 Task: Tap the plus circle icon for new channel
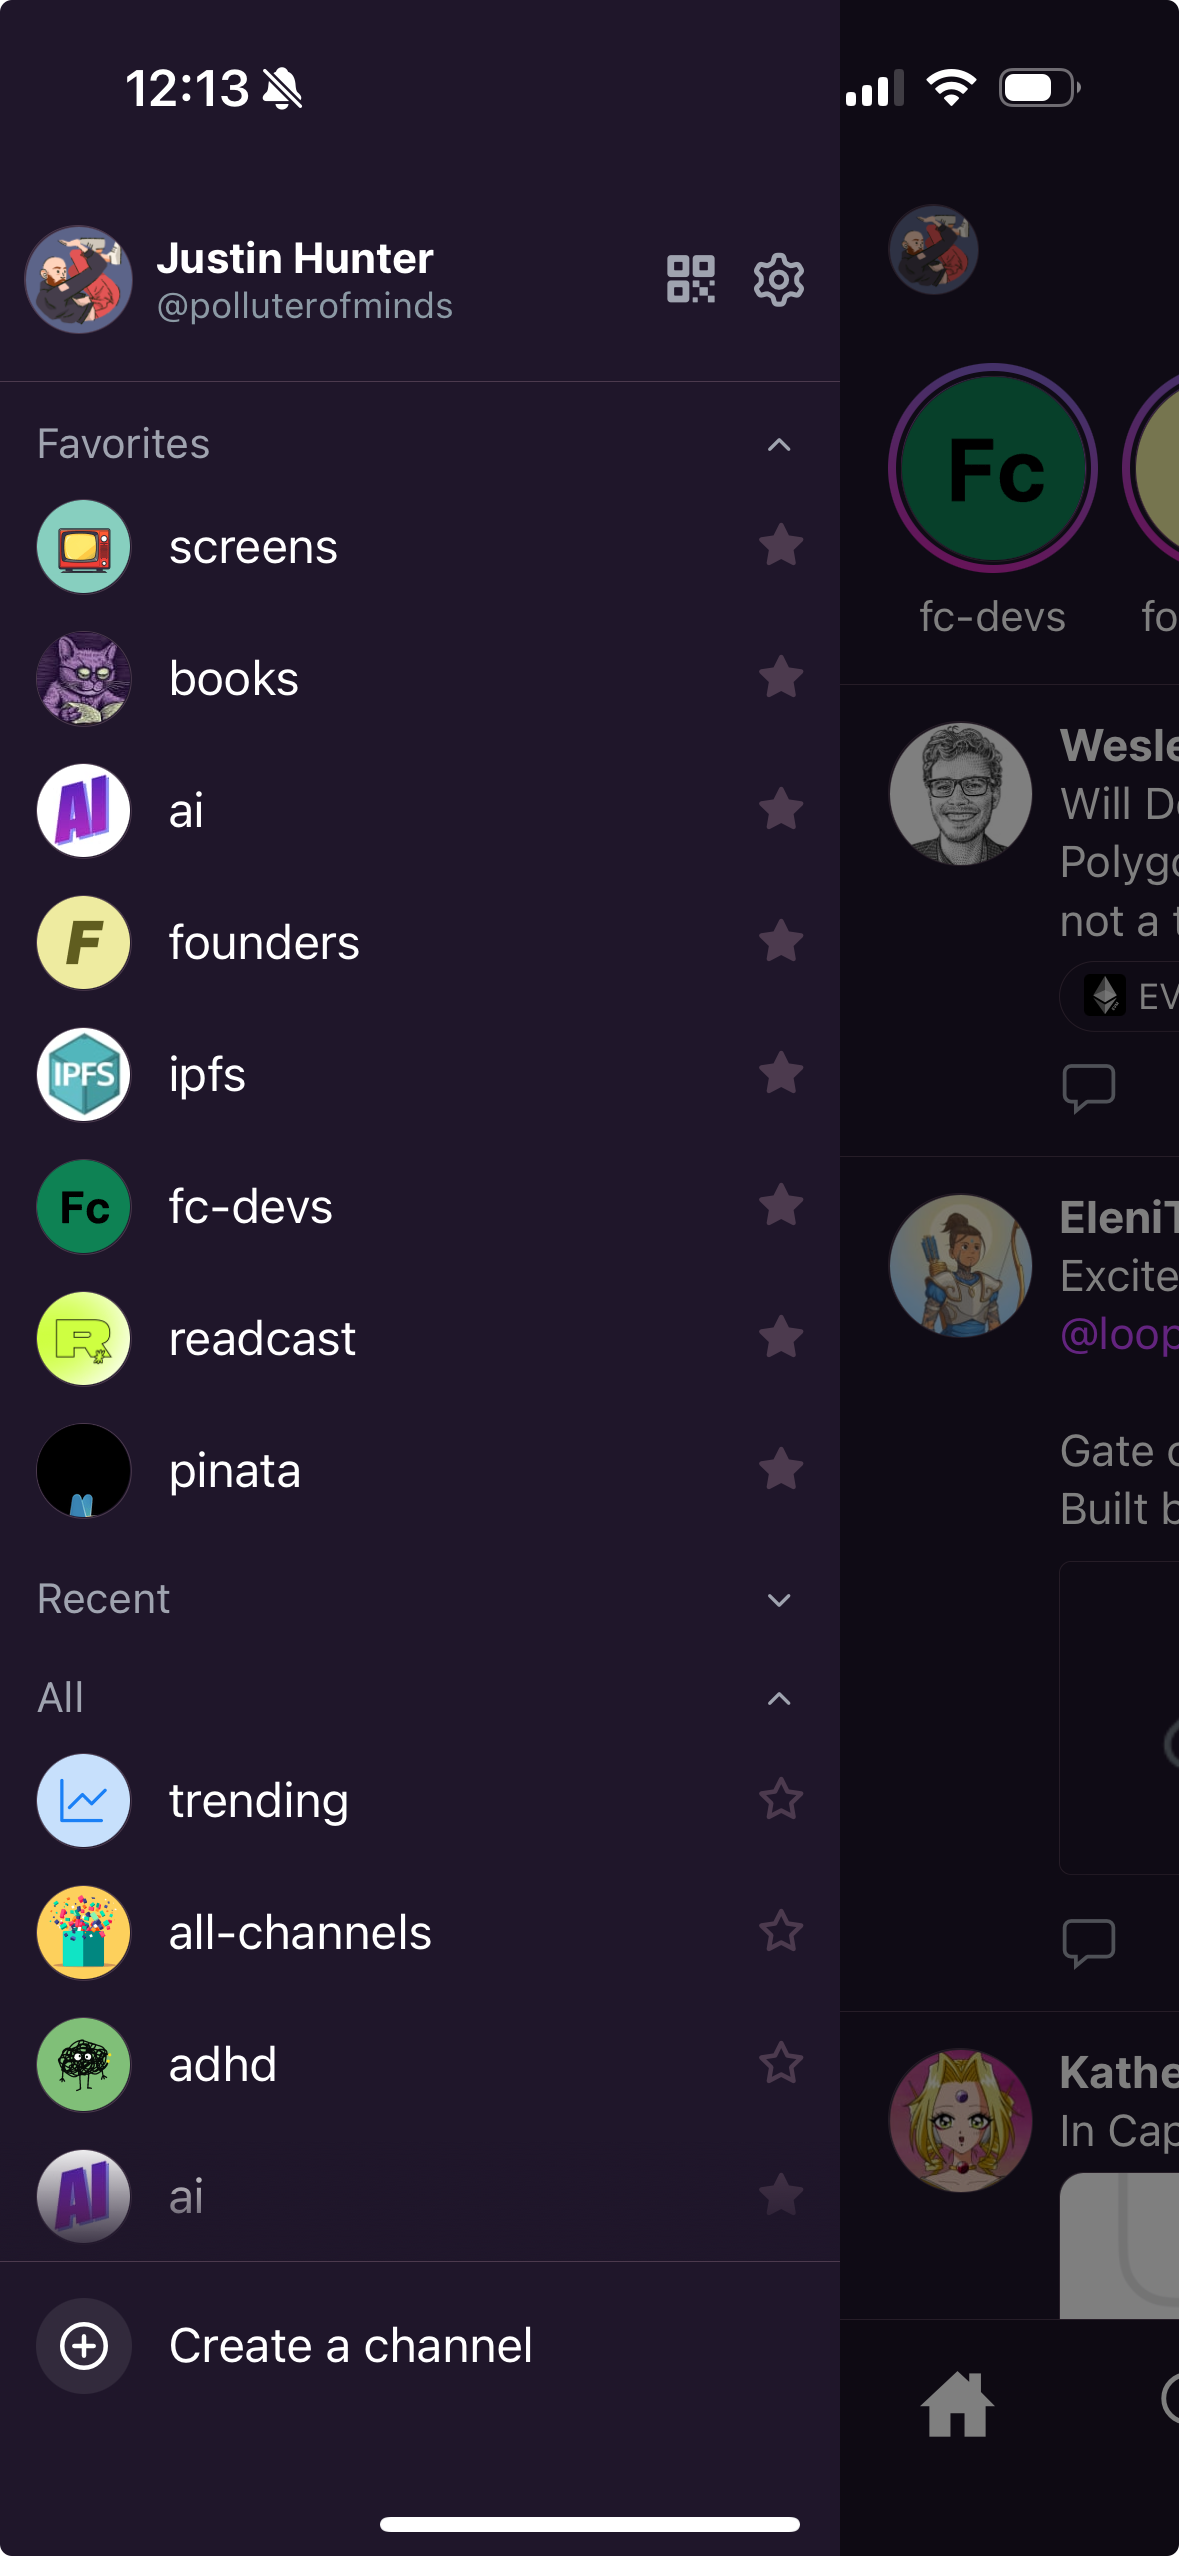point(84,2346)
